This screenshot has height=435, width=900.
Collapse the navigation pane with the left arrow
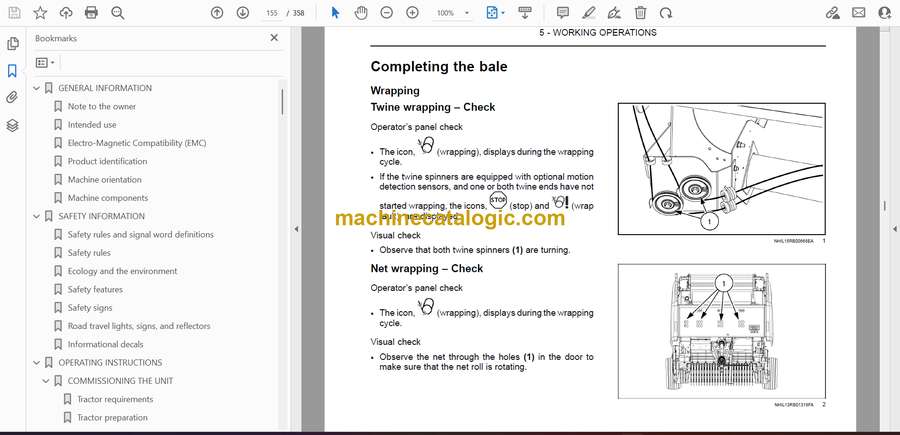(x=296, y=229)
